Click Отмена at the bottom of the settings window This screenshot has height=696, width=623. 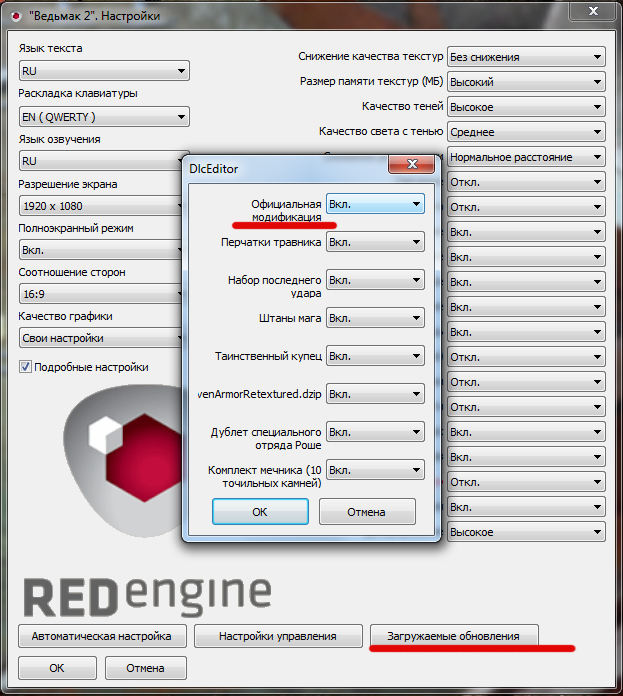146,668
